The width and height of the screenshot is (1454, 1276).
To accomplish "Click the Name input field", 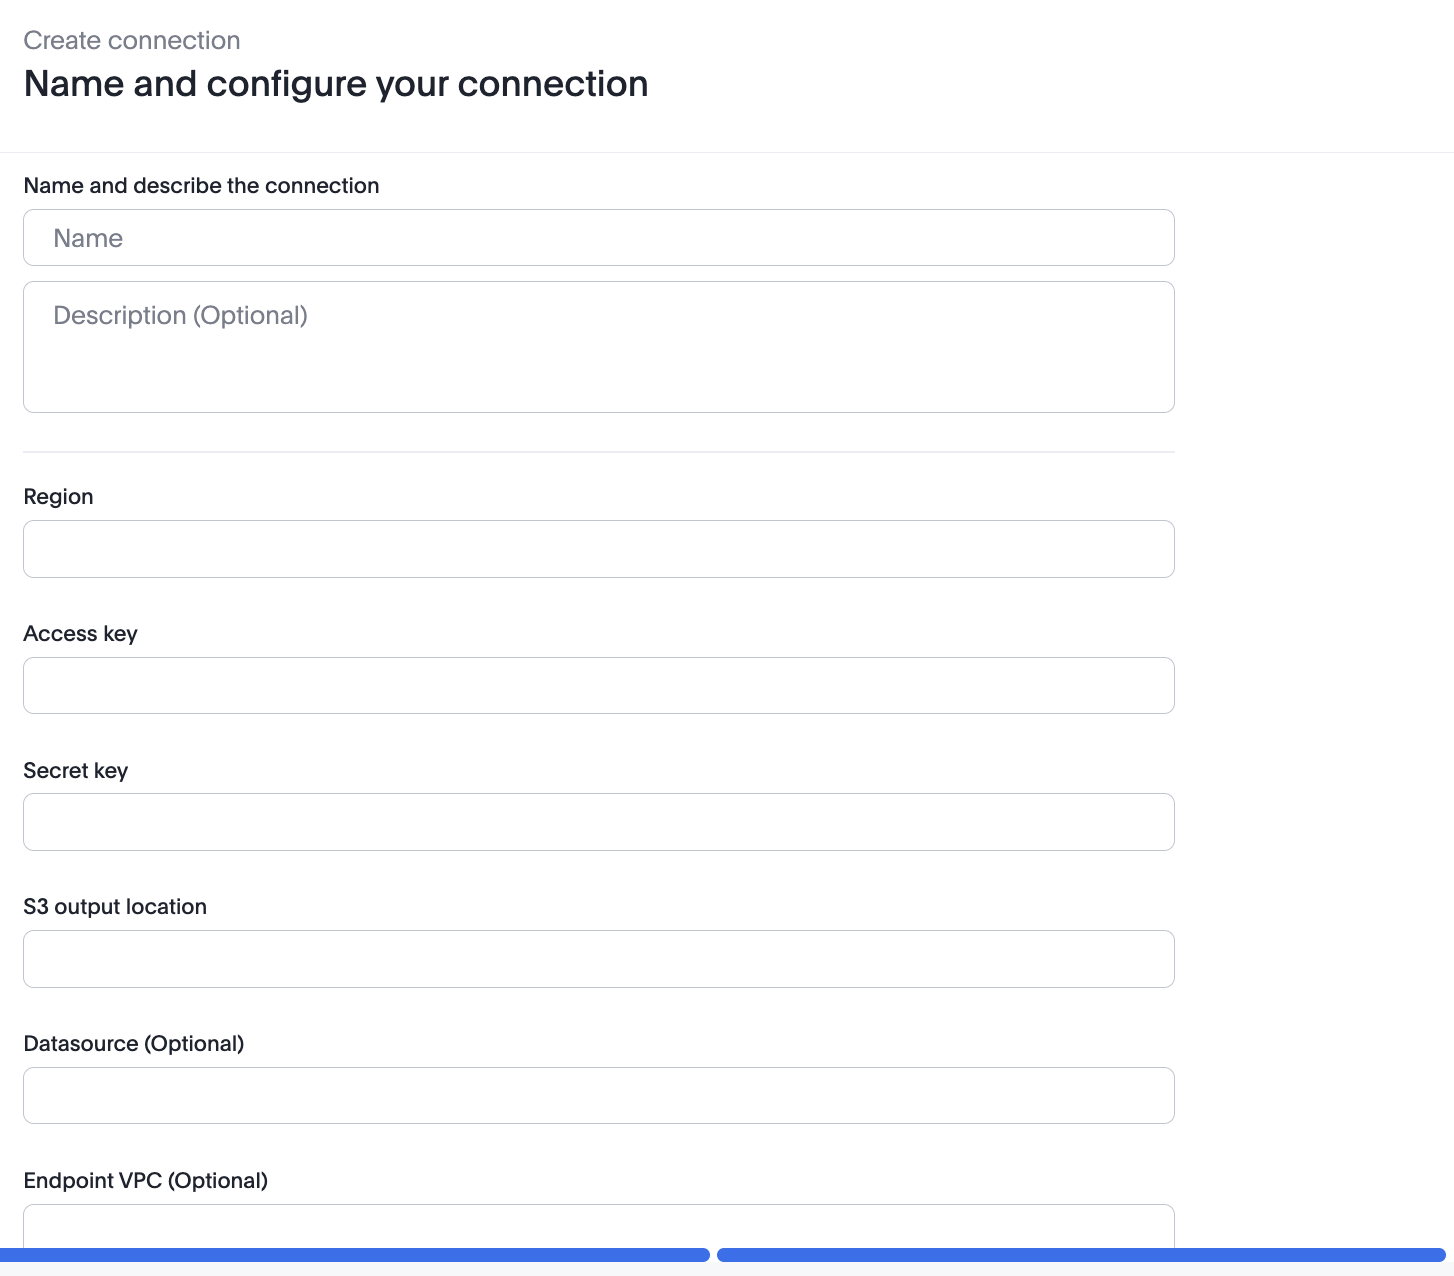I will click(598, 238).
